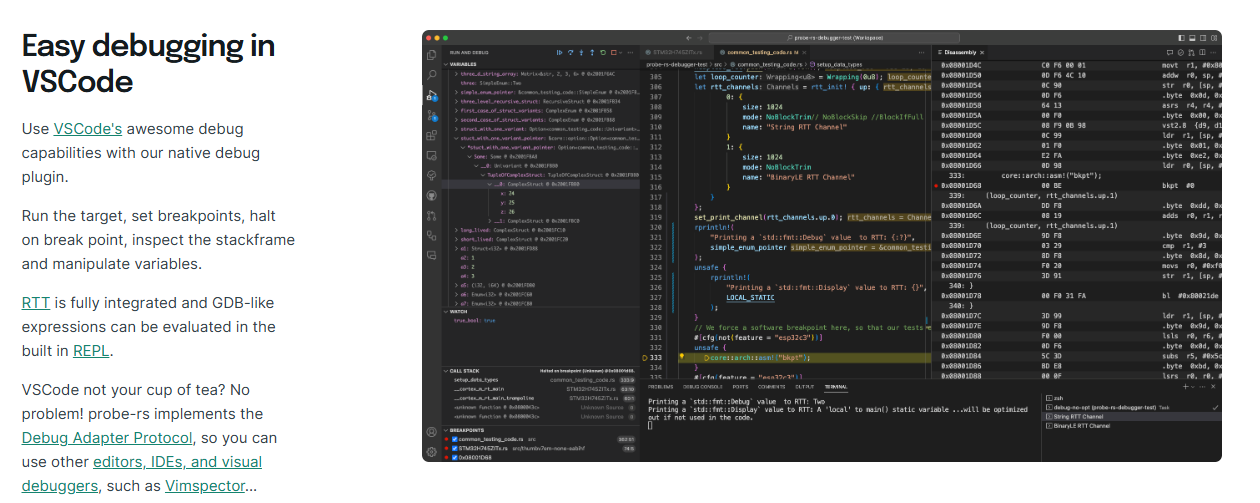Viewport: 1260px width, 503px height.
Task: Select the BinaryLE RTT Channel terminal entry
Action: point(1130,426)
